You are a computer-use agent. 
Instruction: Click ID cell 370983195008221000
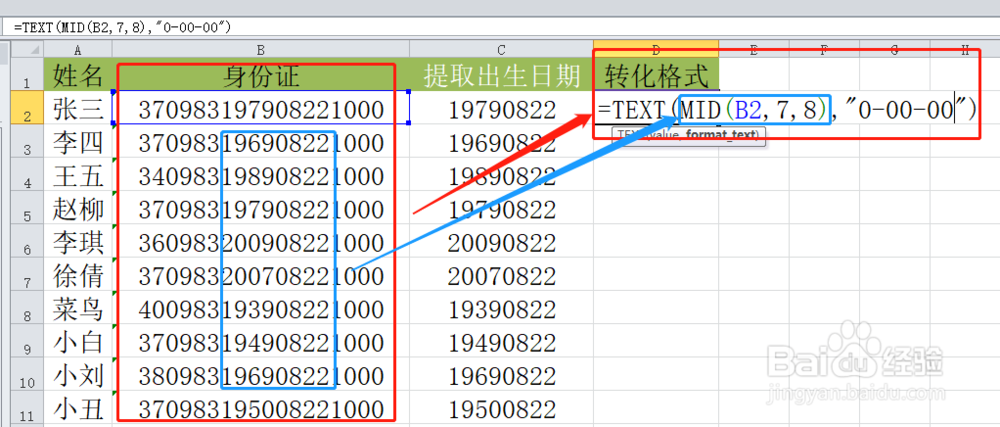click(x=261, y=408)
